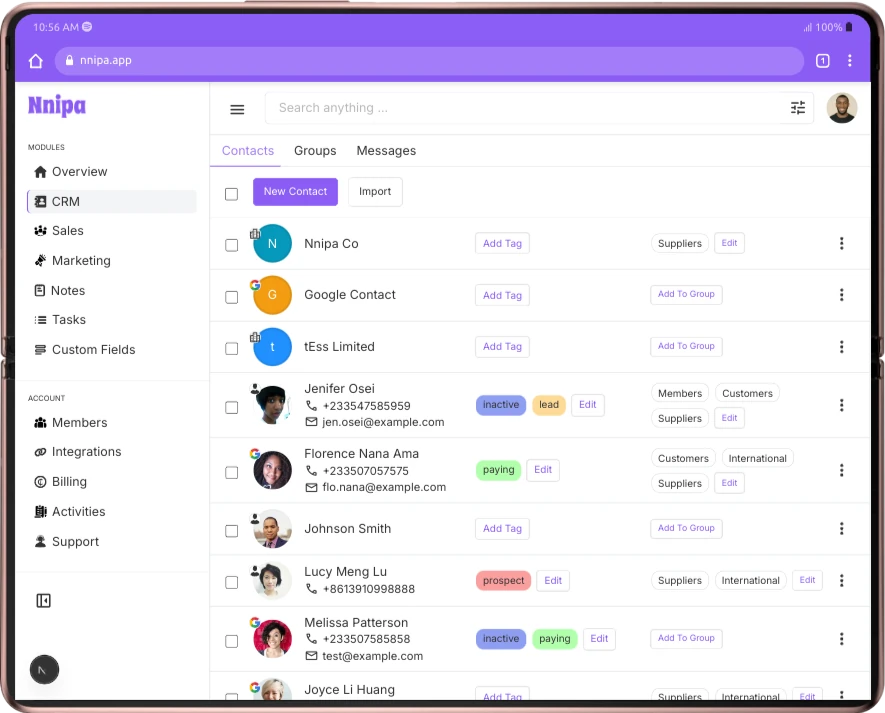Open Custom Fields in sidebar
This screenshot has width=885, height=713.
(92, 350)
